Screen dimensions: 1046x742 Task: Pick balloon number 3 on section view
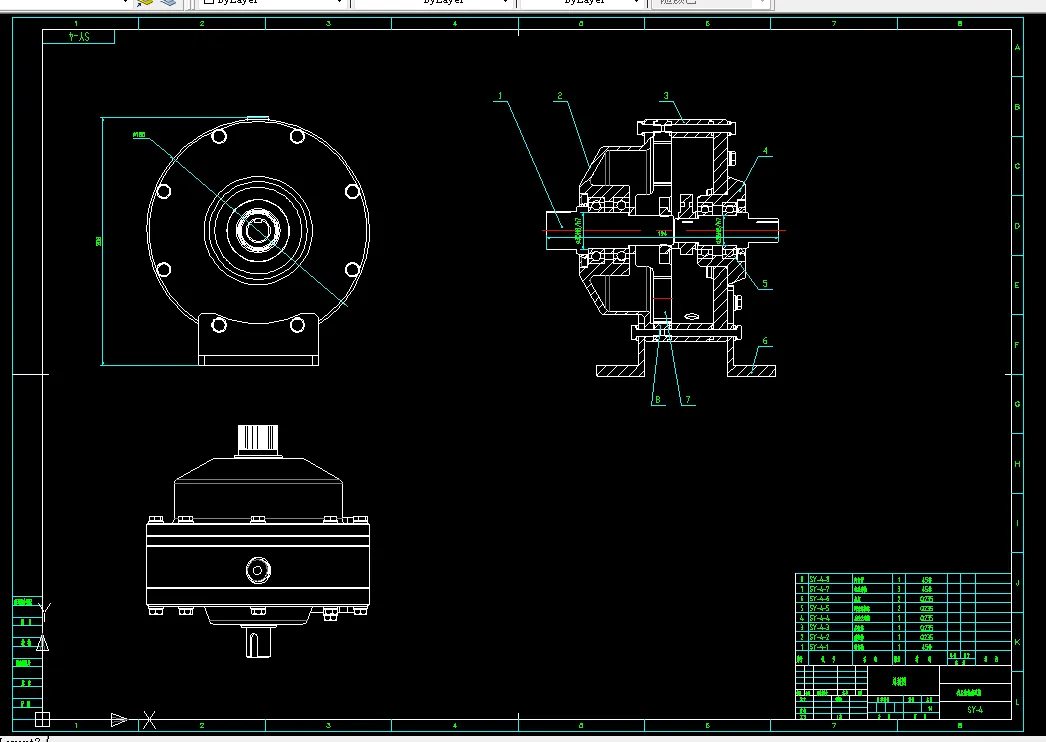coord(666,96)
